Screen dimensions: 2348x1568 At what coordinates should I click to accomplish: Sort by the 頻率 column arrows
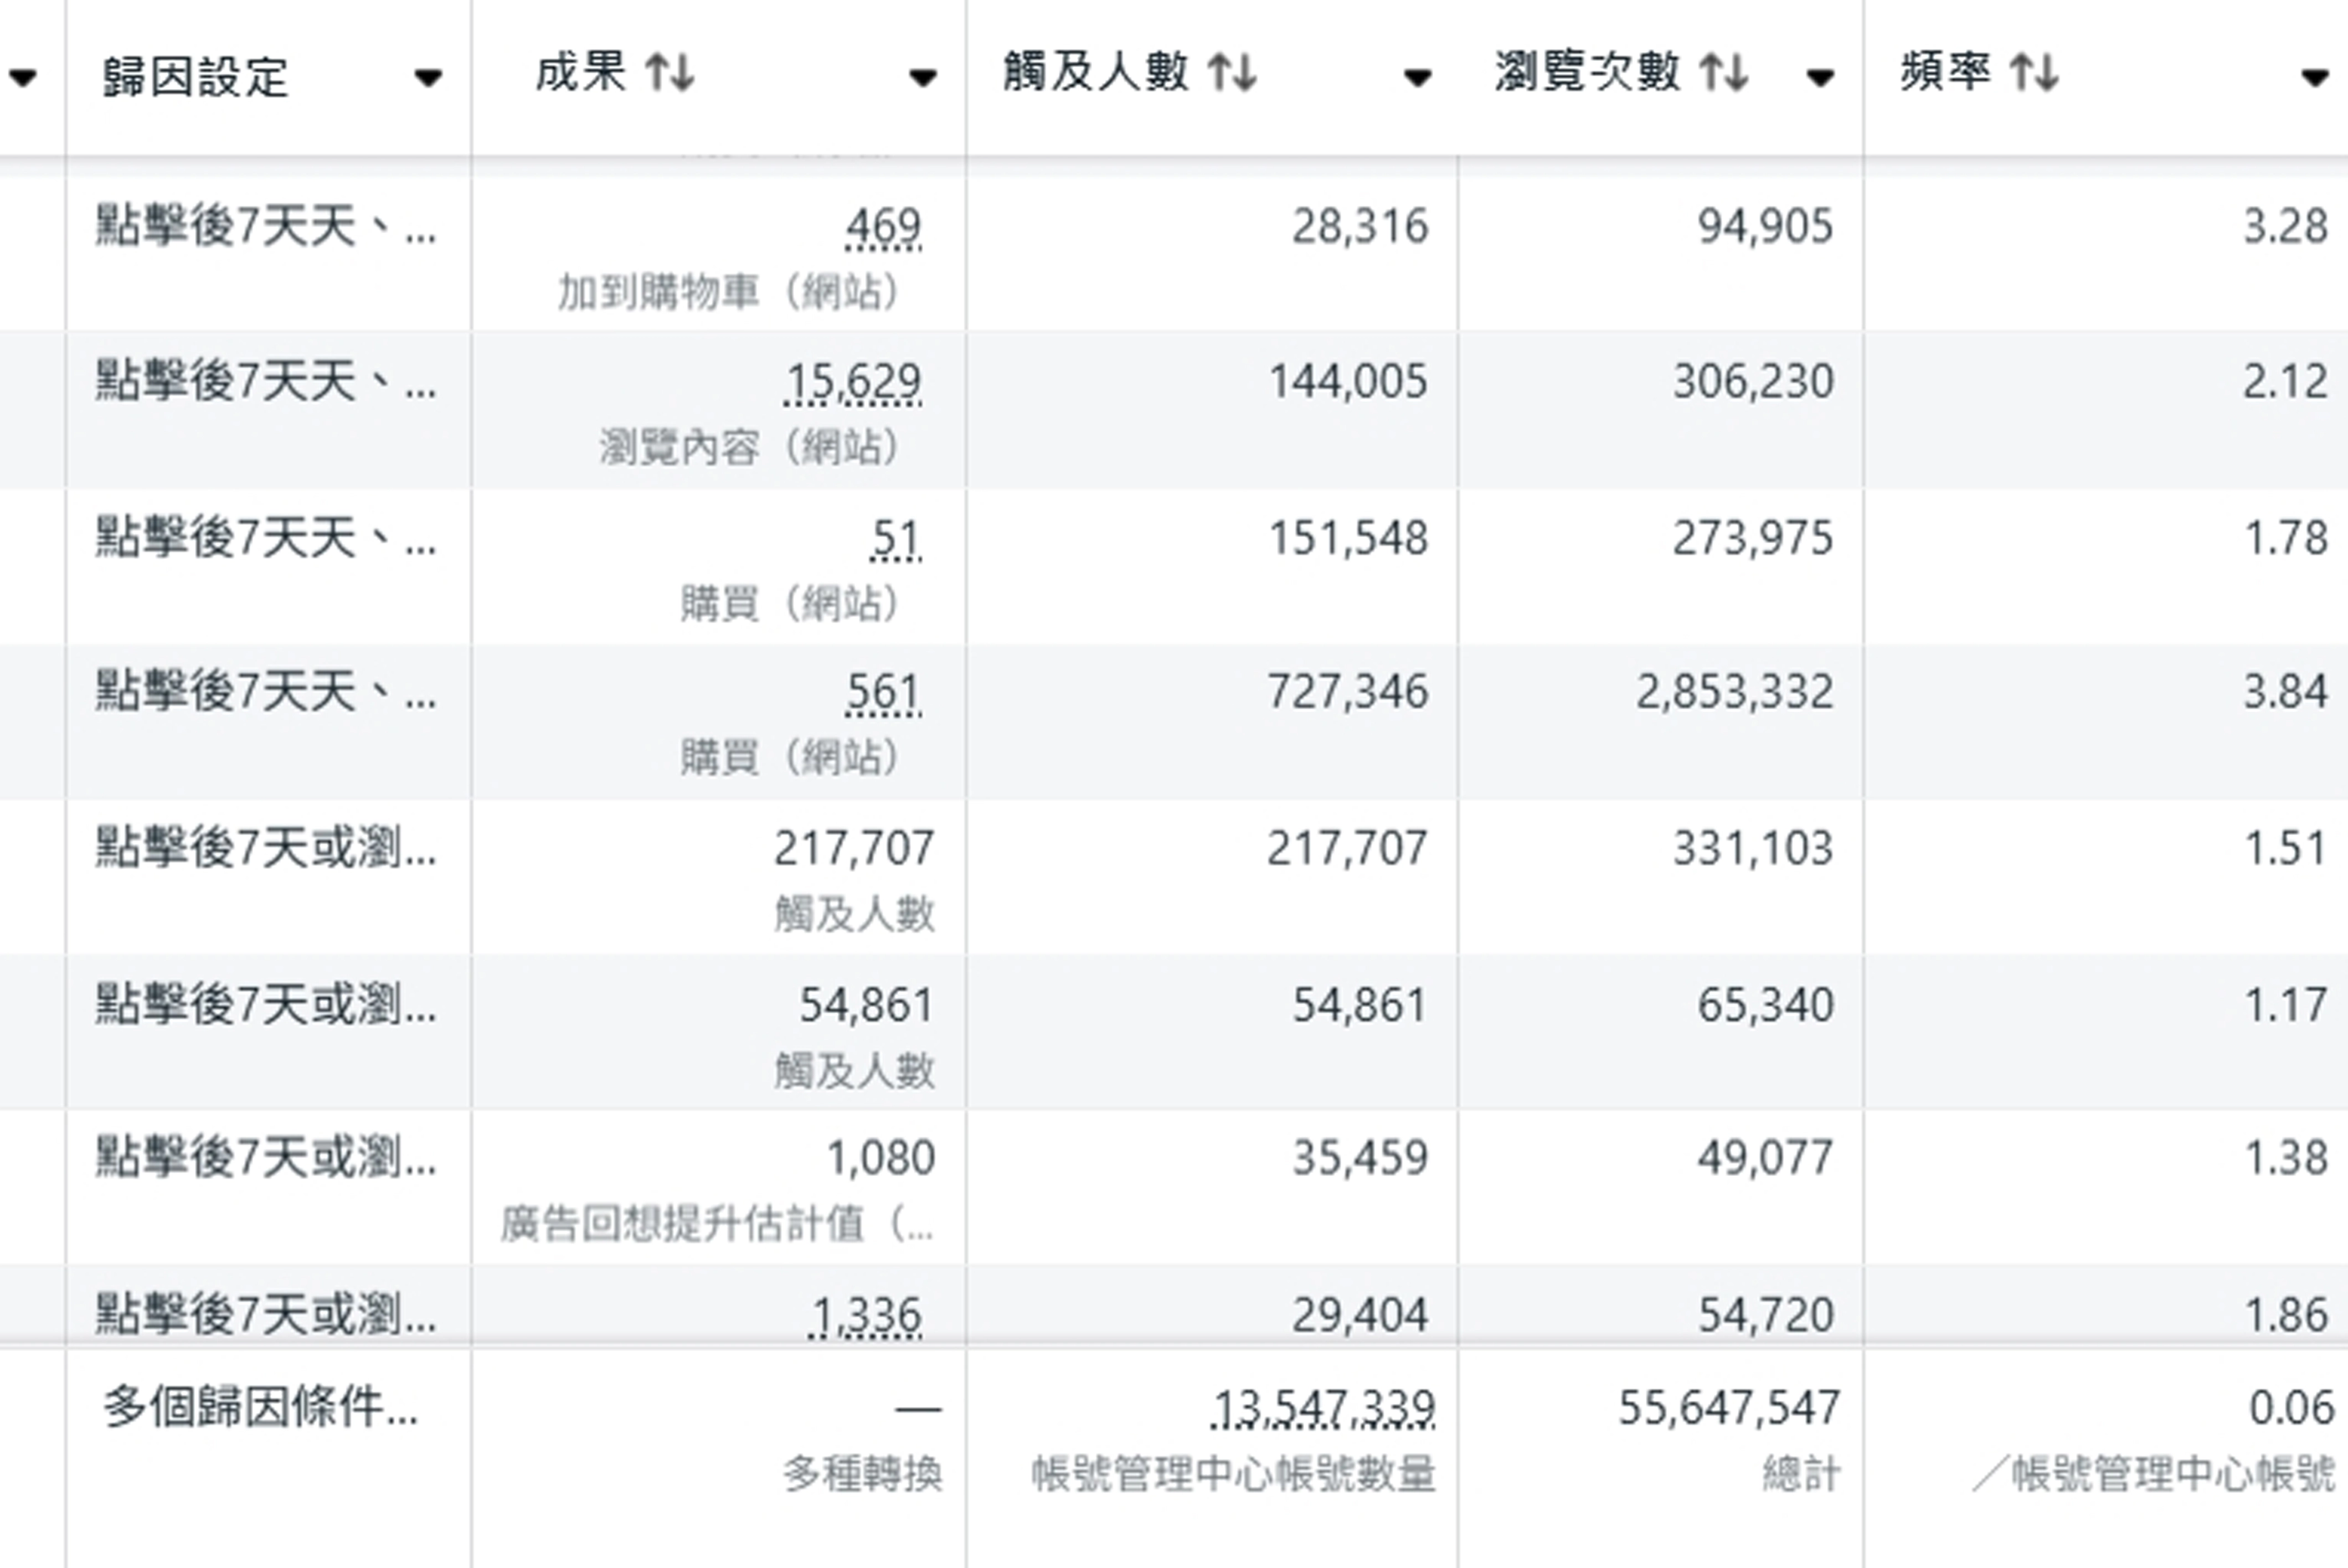(x=2034, y=73)
